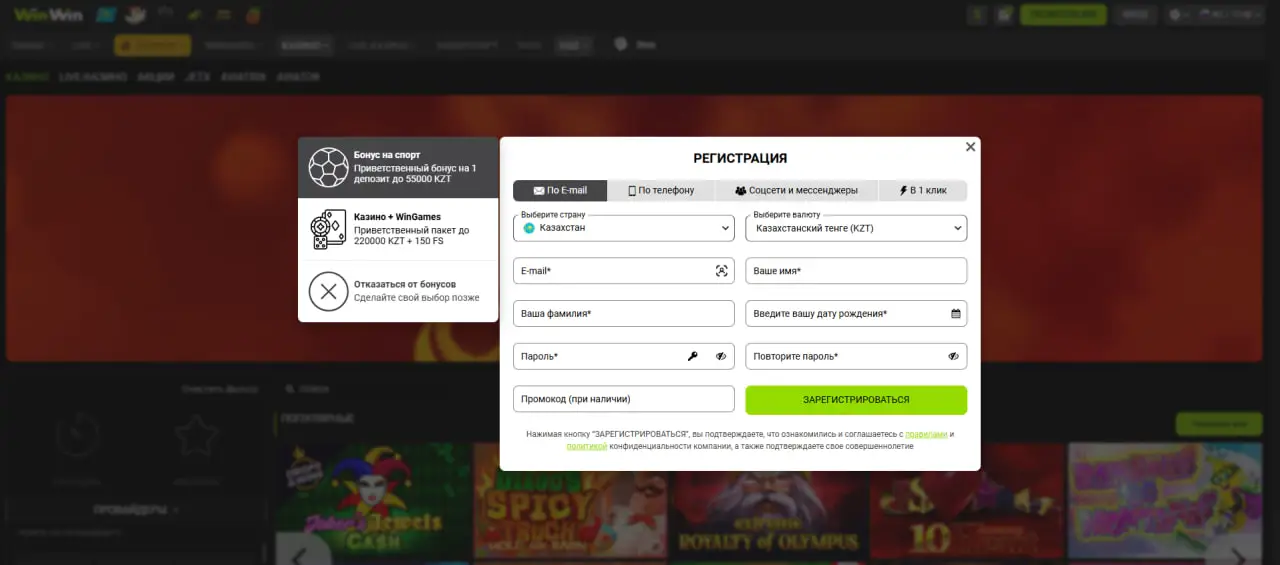The image size is (1280, 565).
Task: Click the soccer ball sport bonus icon
Action: (328, 168)
